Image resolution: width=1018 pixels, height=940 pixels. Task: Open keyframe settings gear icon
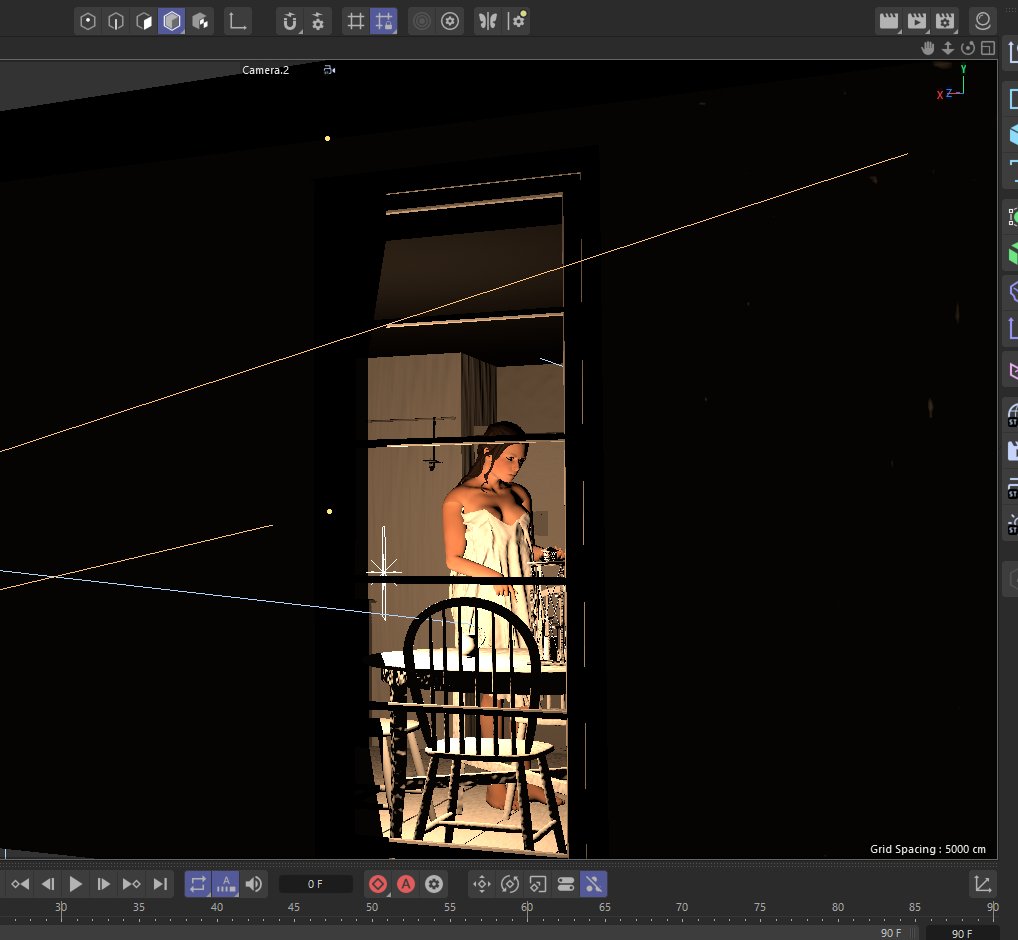434,884
